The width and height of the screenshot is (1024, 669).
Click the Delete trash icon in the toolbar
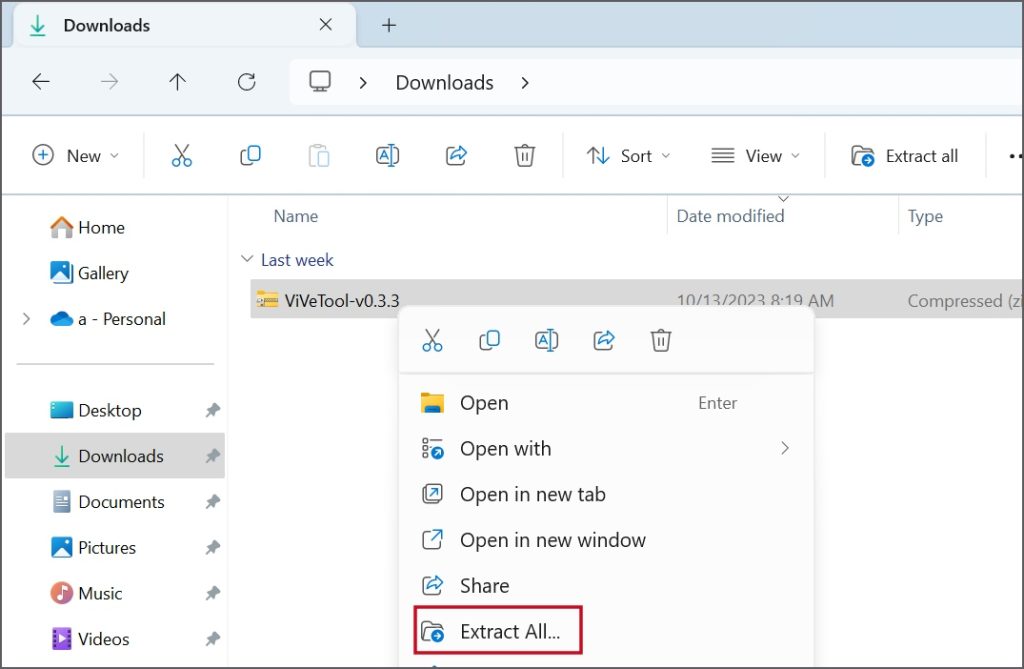tap(524, 155)
